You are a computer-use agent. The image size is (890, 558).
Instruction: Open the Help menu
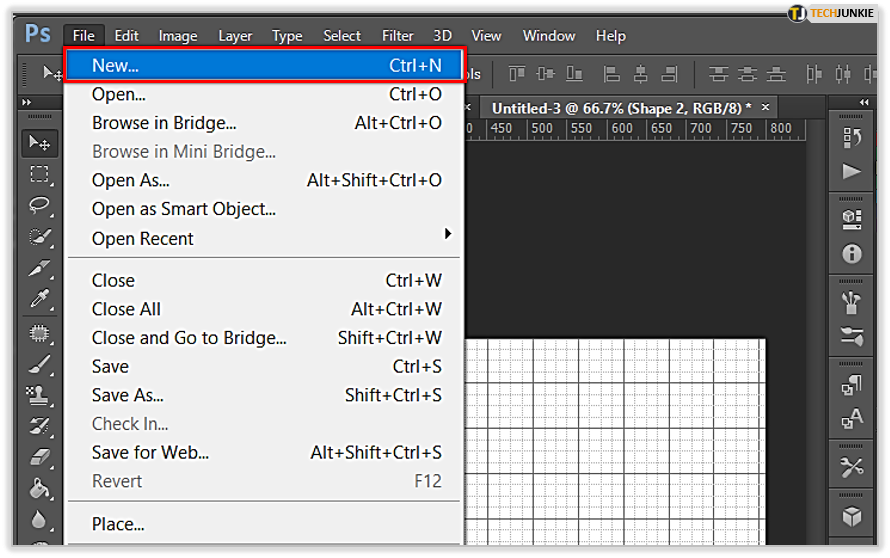click(x=611, y=36)
